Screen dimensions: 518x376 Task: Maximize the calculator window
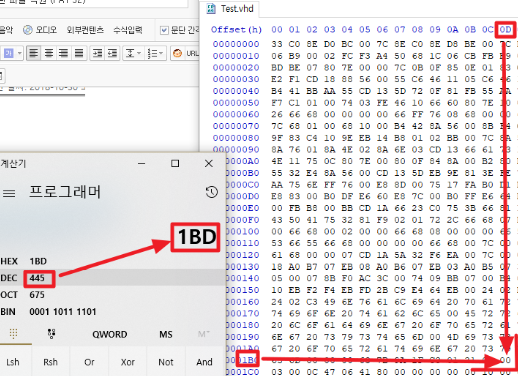pyautogui.click(x=175, y=163)
